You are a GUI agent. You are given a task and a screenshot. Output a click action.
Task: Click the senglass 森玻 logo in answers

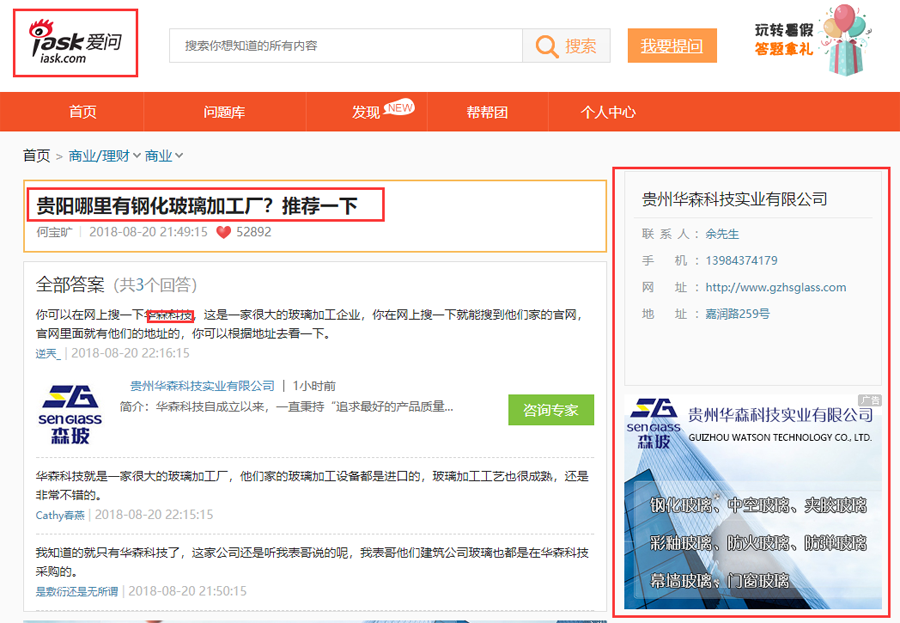pyautogui.click(x=70, y=415)
